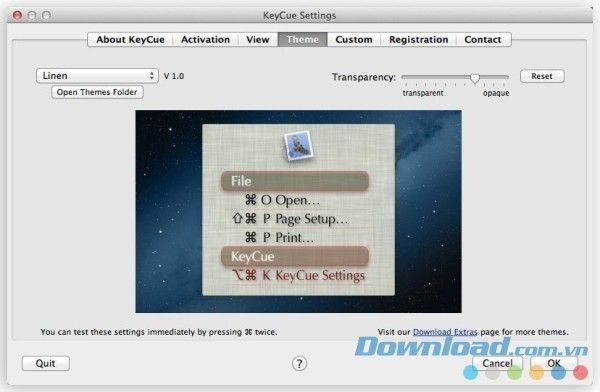The height and width of the screenshot is (392, 600).
Task: Confirm settings with OK
Action: pyautogui.click(x=554, y=363)
